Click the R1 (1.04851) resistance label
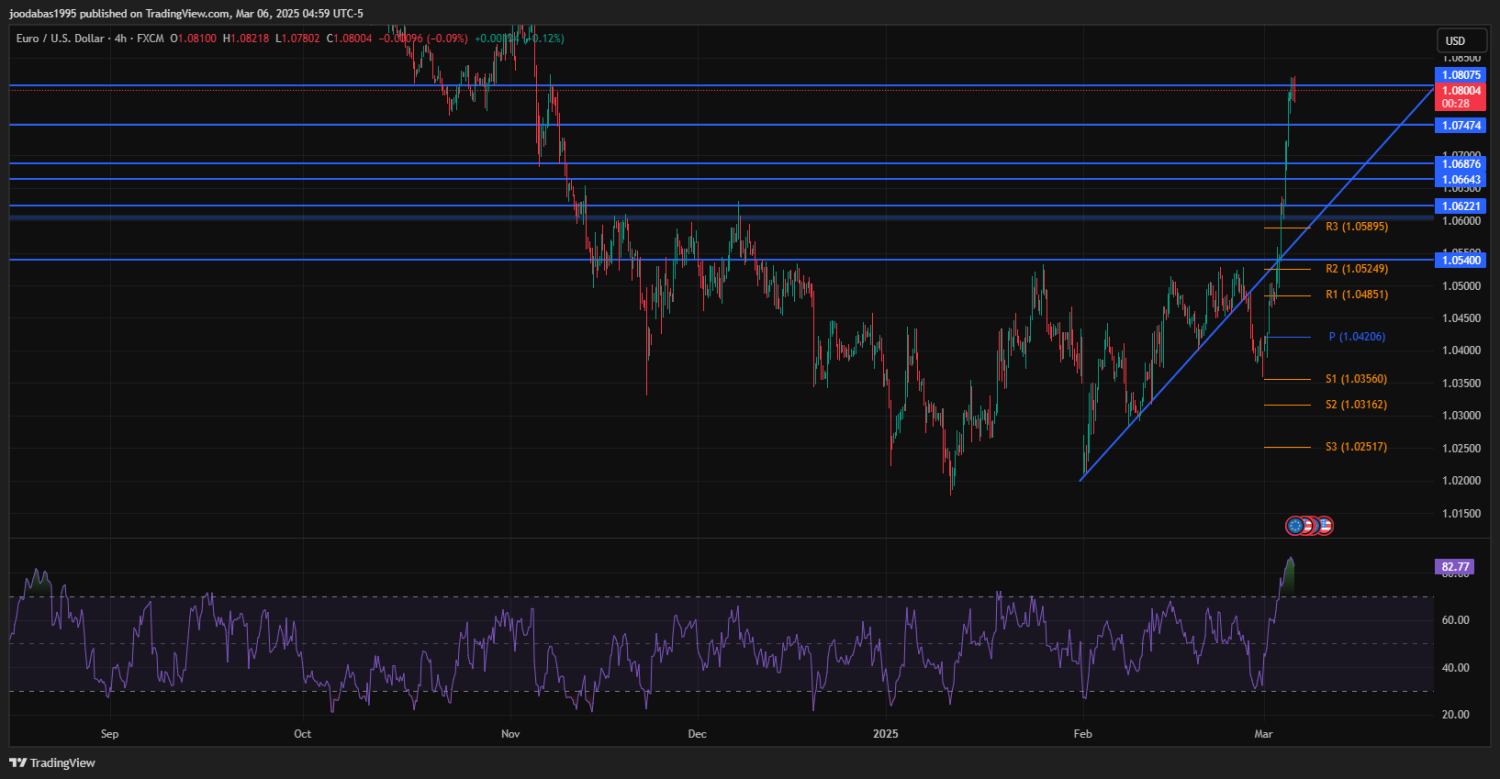 [x=1356, y=295]
